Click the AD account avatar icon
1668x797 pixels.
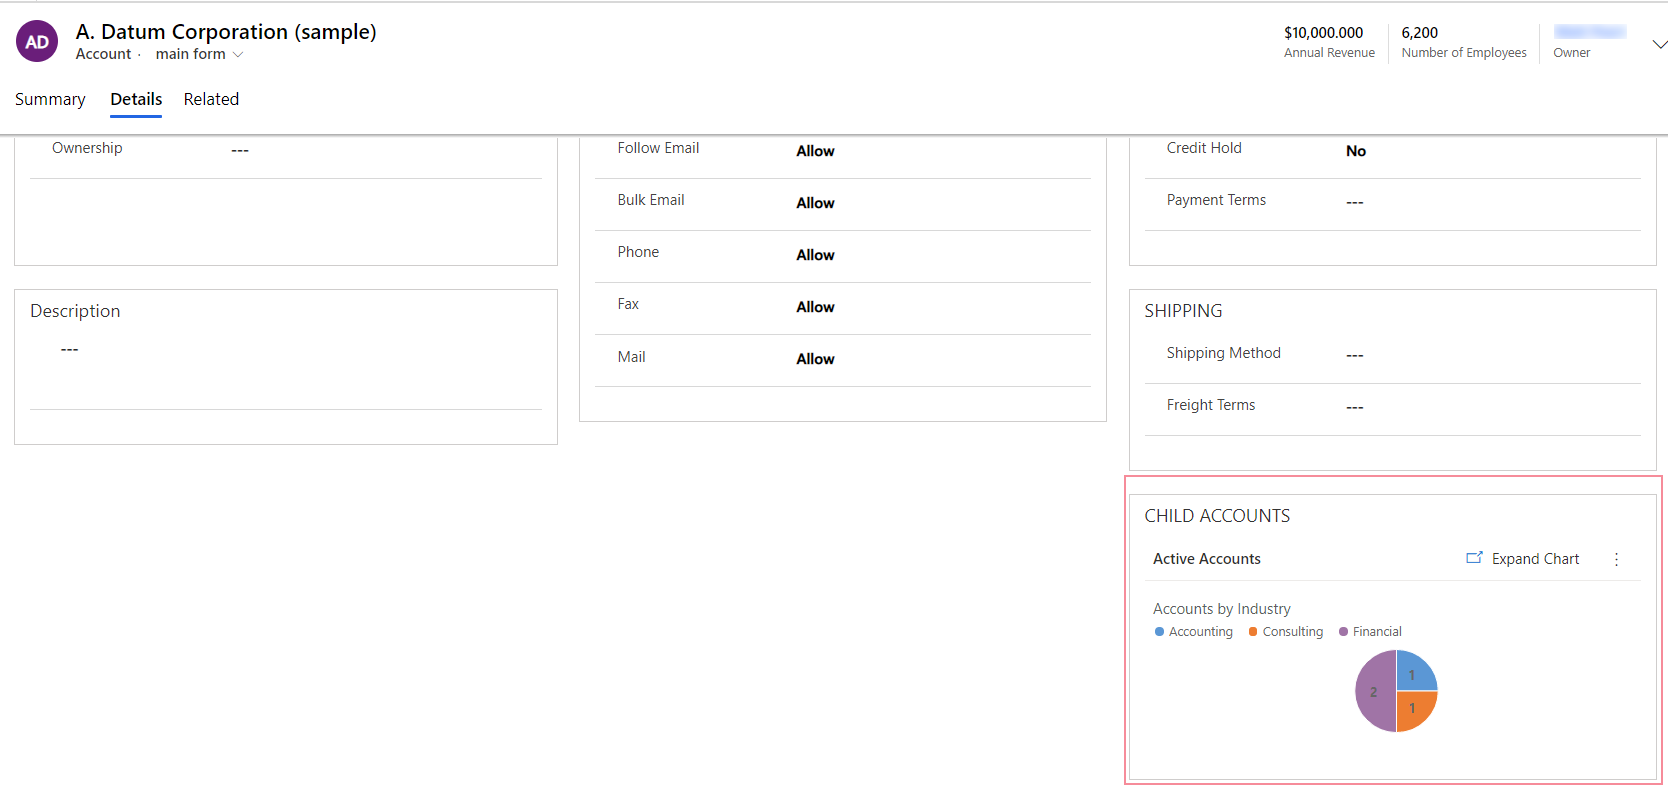[37, 42]
